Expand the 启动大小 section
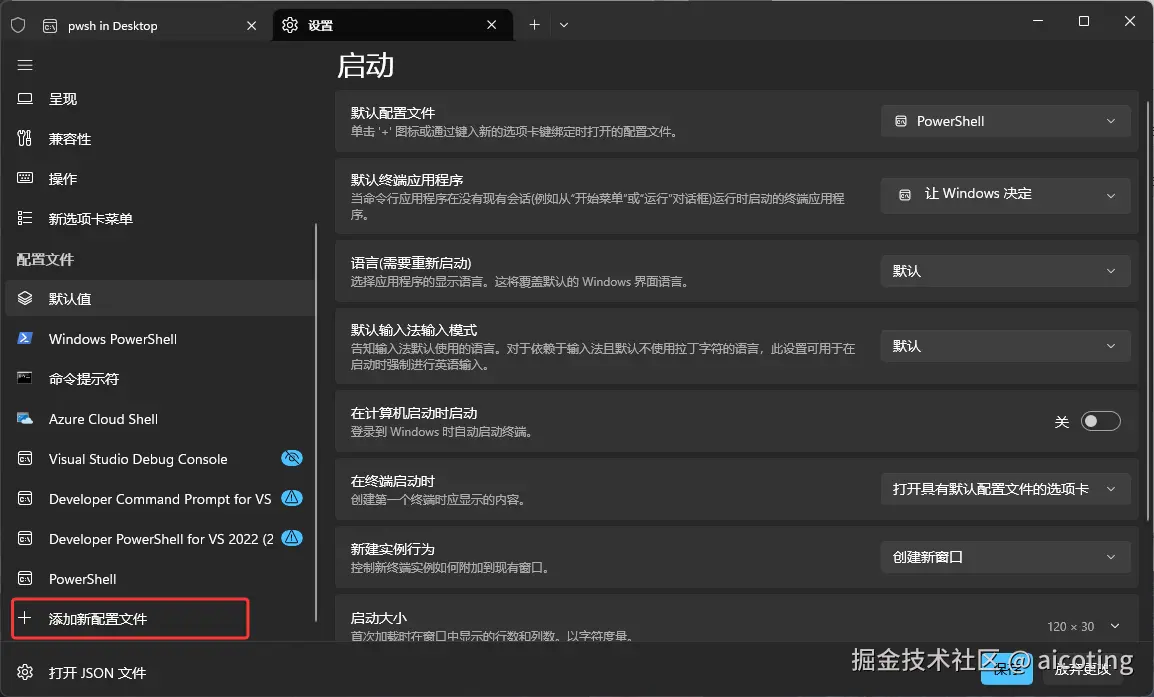 [x=1114, y=626]
